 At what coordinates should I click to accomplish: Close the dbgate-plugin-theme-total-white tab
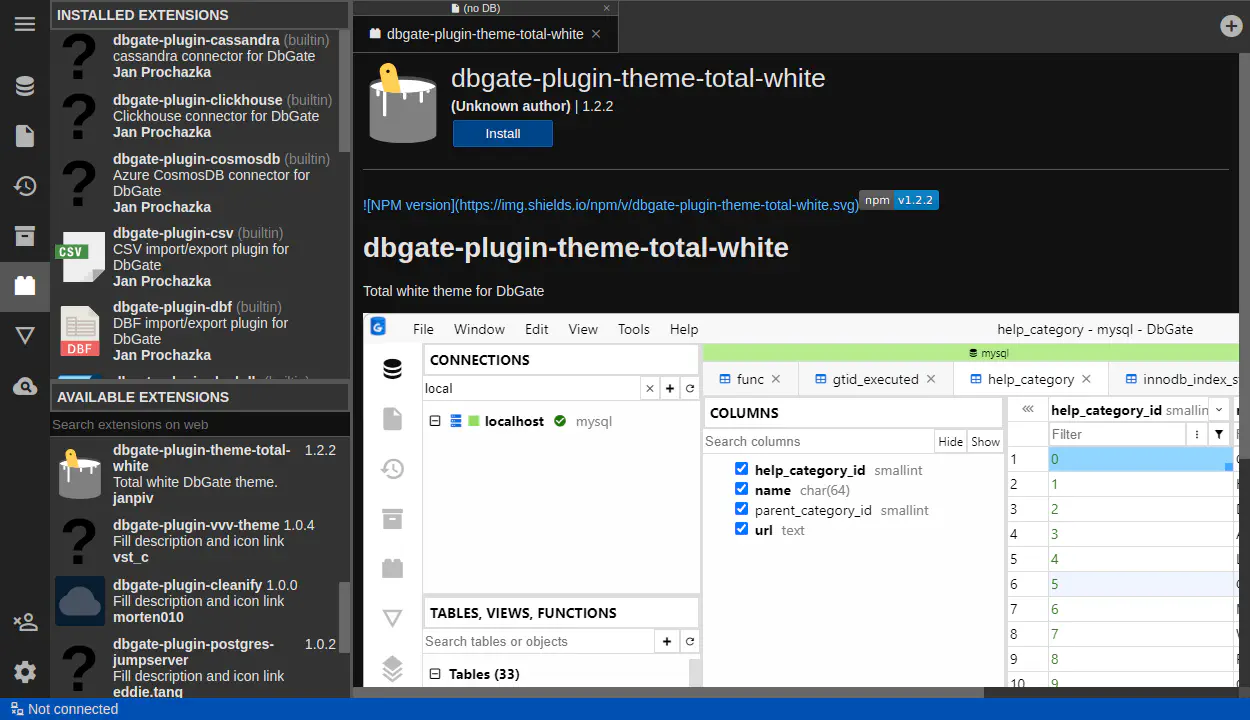pos(596,33)
